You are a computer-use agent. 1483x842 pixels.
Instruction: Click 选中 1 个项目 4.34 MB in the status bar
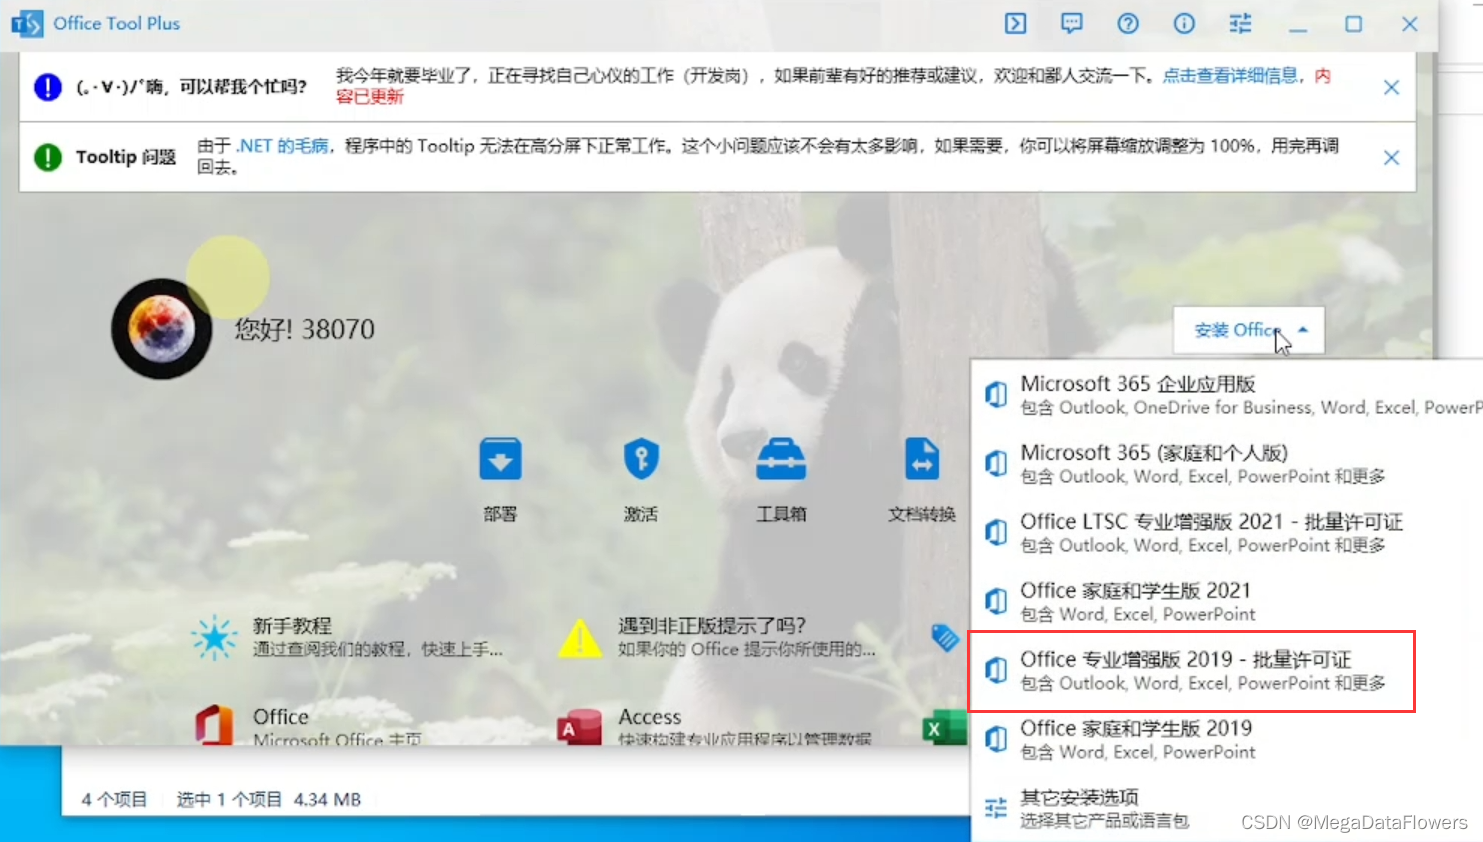[x=269, y=799]
